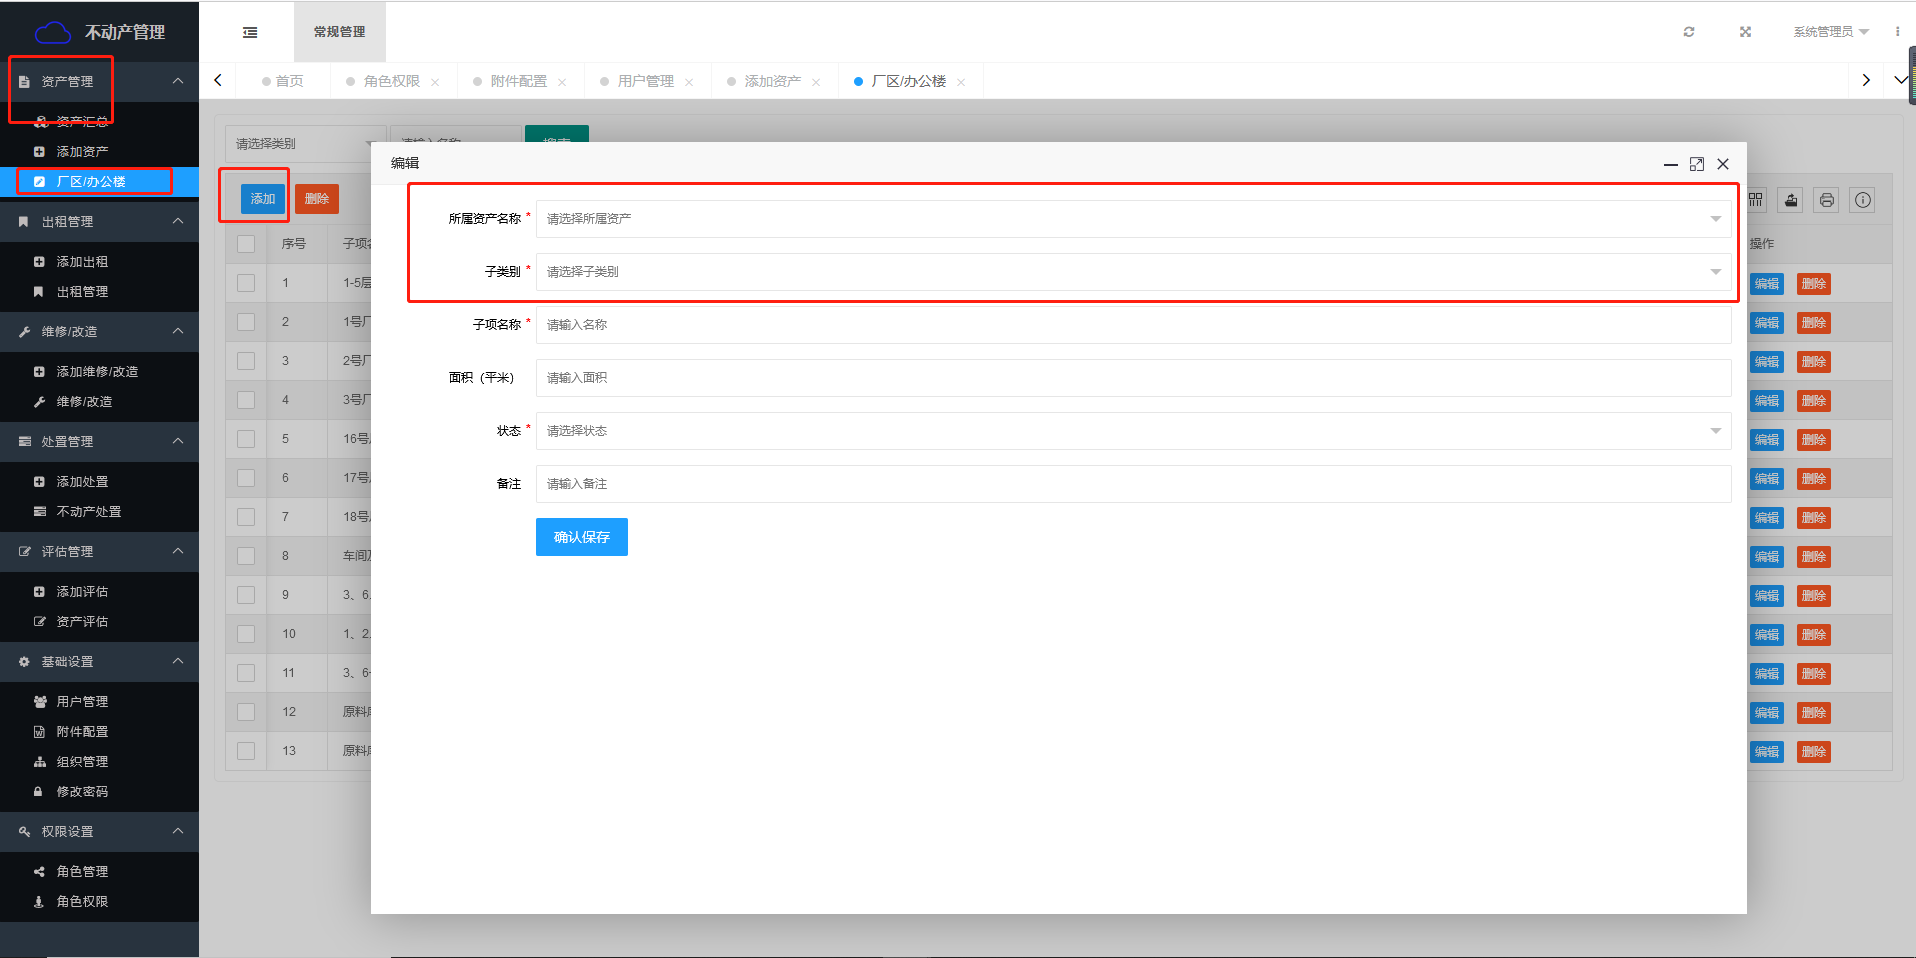
Task: Switch to the 附件配置 tab
Action: 518,81
